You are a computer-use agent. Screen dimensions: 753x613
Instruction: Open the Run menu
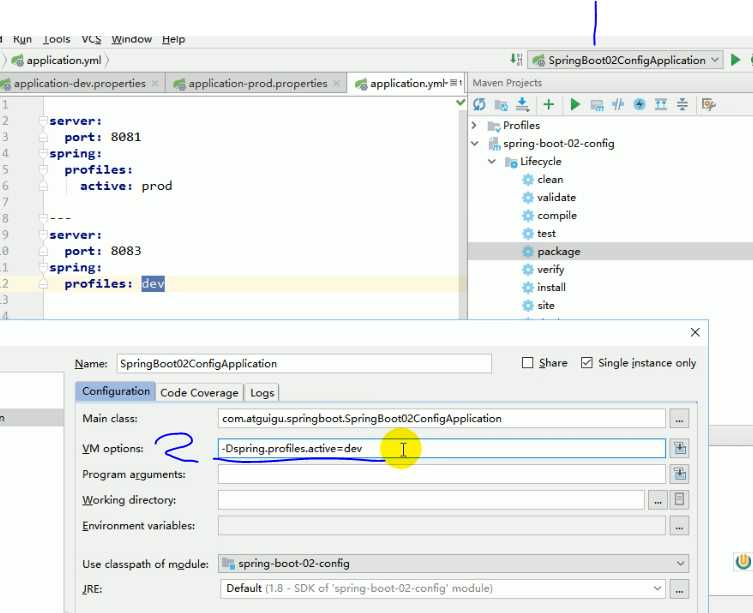(x=22, y=39)
